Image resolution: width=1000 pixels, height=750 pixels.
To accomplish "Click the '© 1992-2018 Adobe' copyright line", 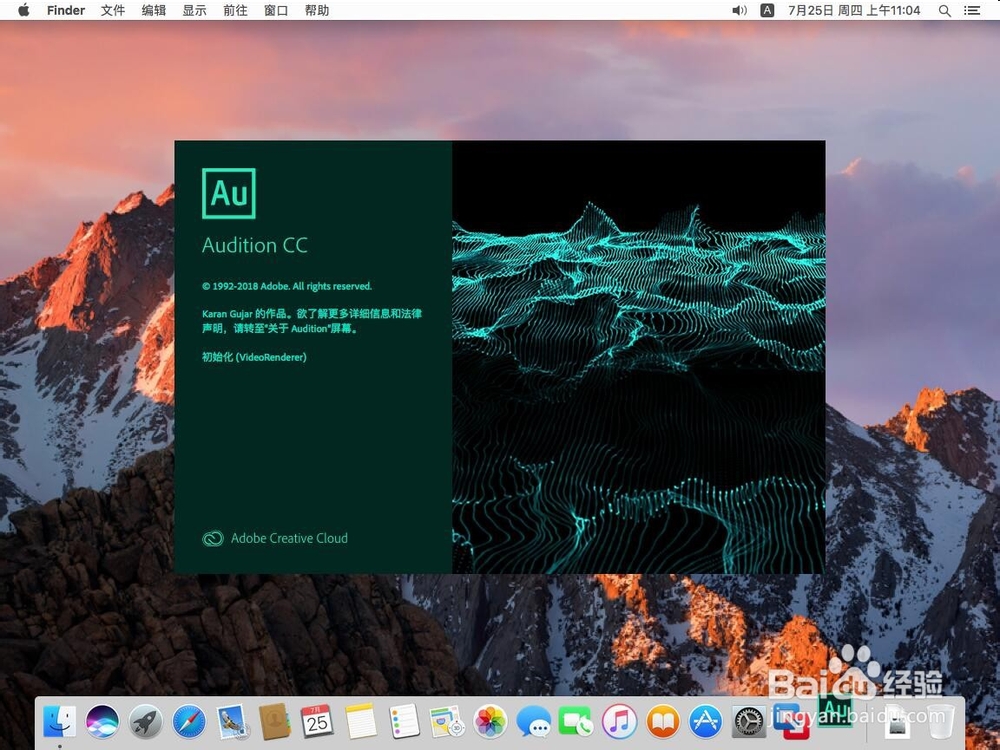I will [x=287, y=286].
